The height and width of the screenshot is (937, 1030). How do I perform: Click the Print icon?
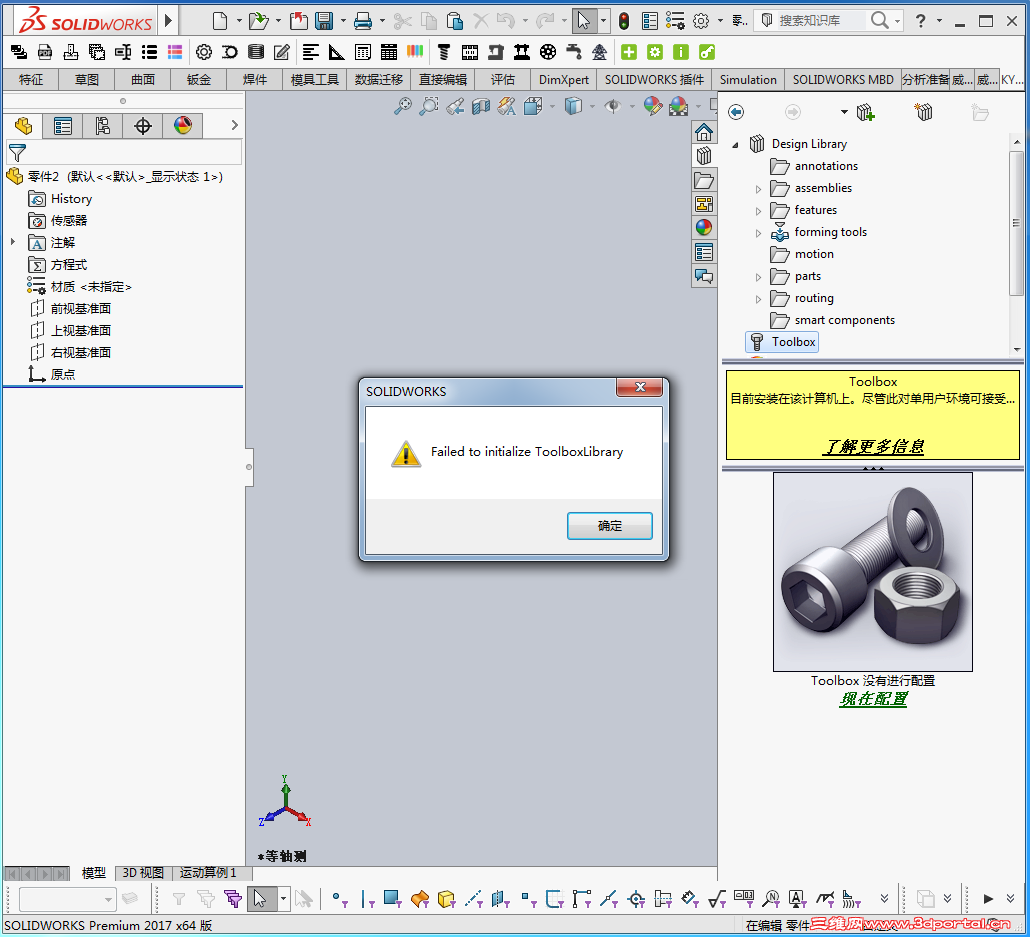(363, 21)
